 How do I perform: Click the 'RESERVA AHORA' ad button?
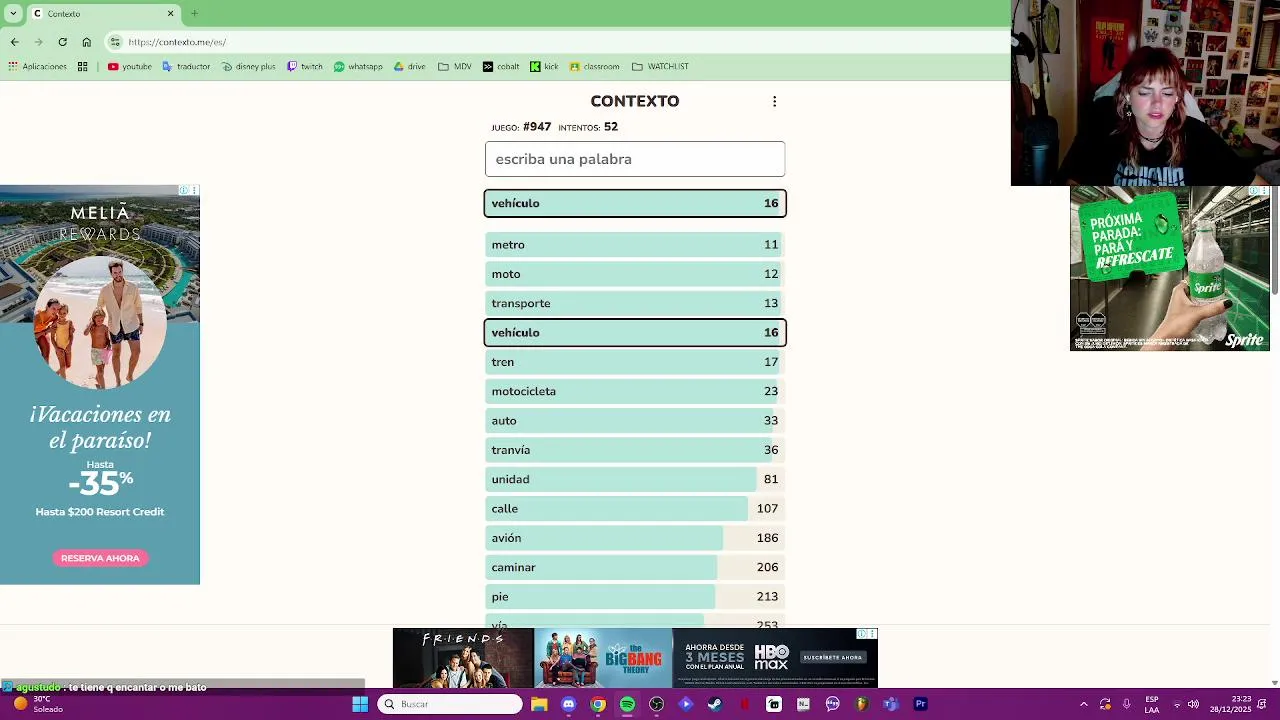coord(100,558)
